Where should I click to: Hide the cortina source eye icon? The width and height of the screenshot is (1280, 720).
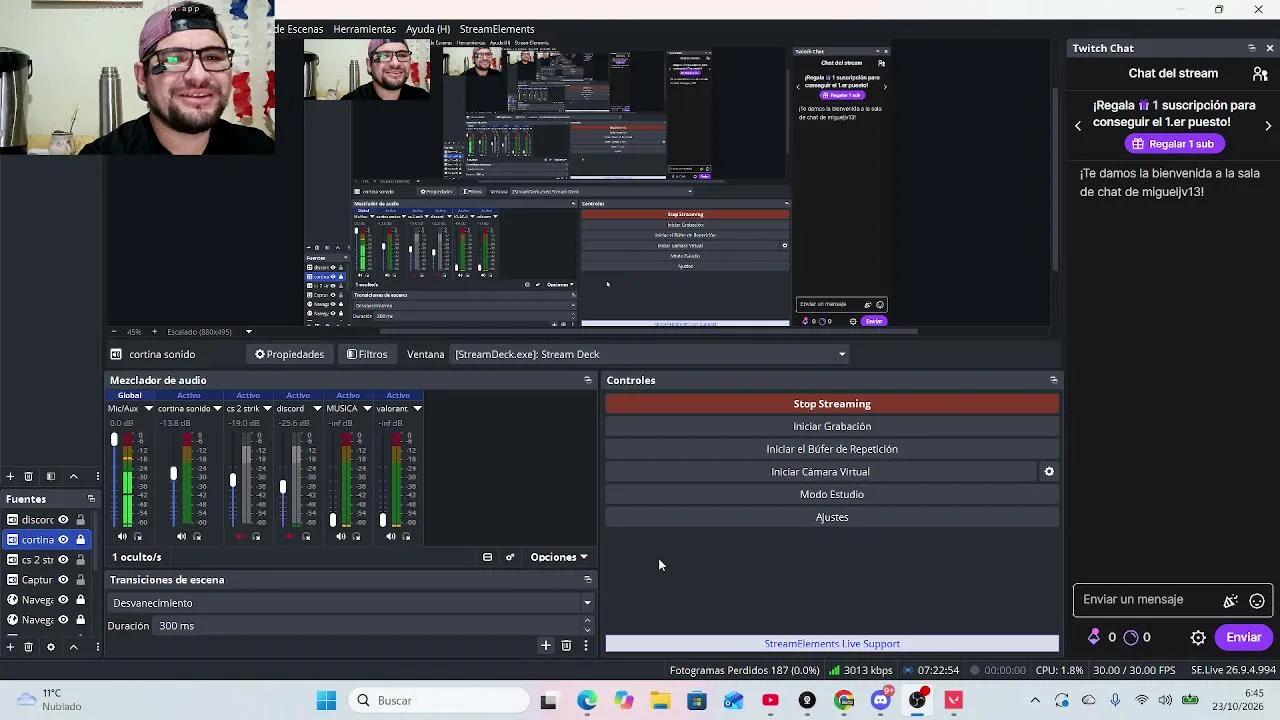pyautogui.click(x=63, y=540)
